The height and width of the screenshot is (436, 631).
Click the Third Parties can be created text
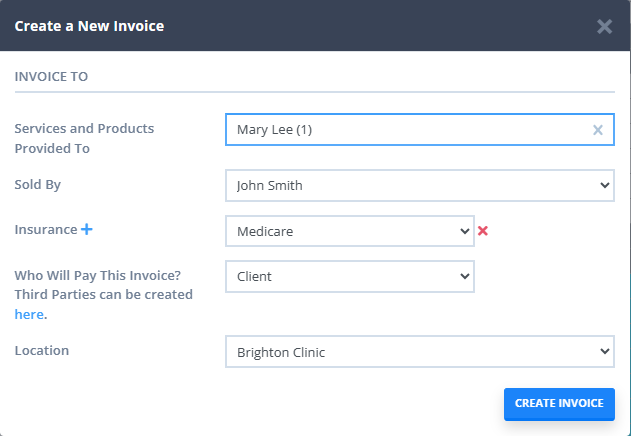coord(103,294)
